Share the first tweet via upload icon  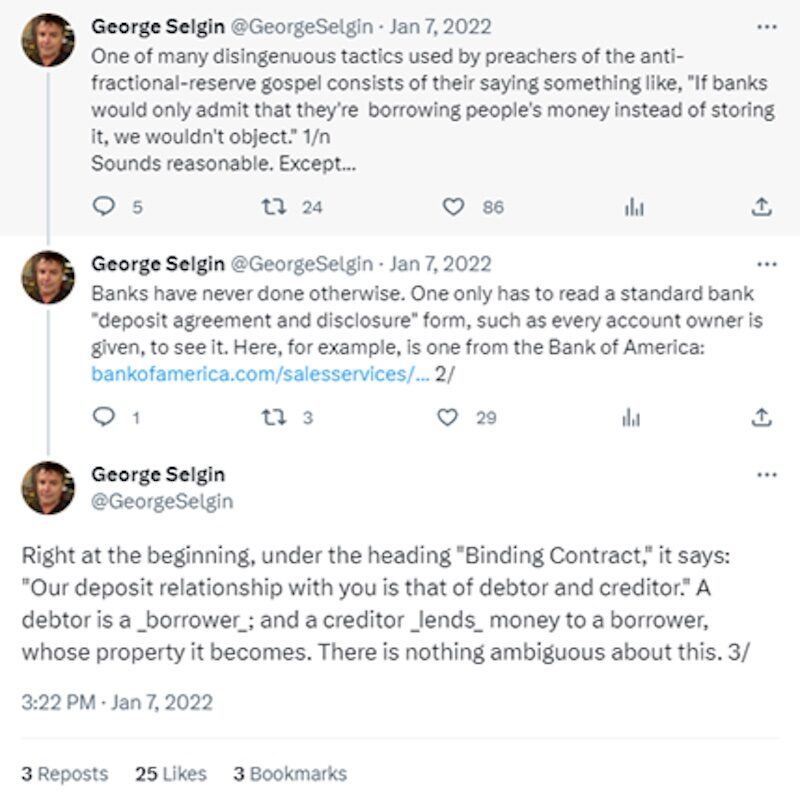click(x=761, y=207)
